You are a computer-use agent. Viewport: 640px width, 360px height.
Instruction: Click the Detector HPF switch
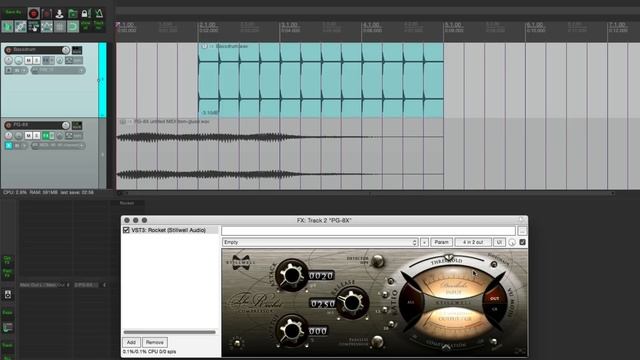point(378,260)
